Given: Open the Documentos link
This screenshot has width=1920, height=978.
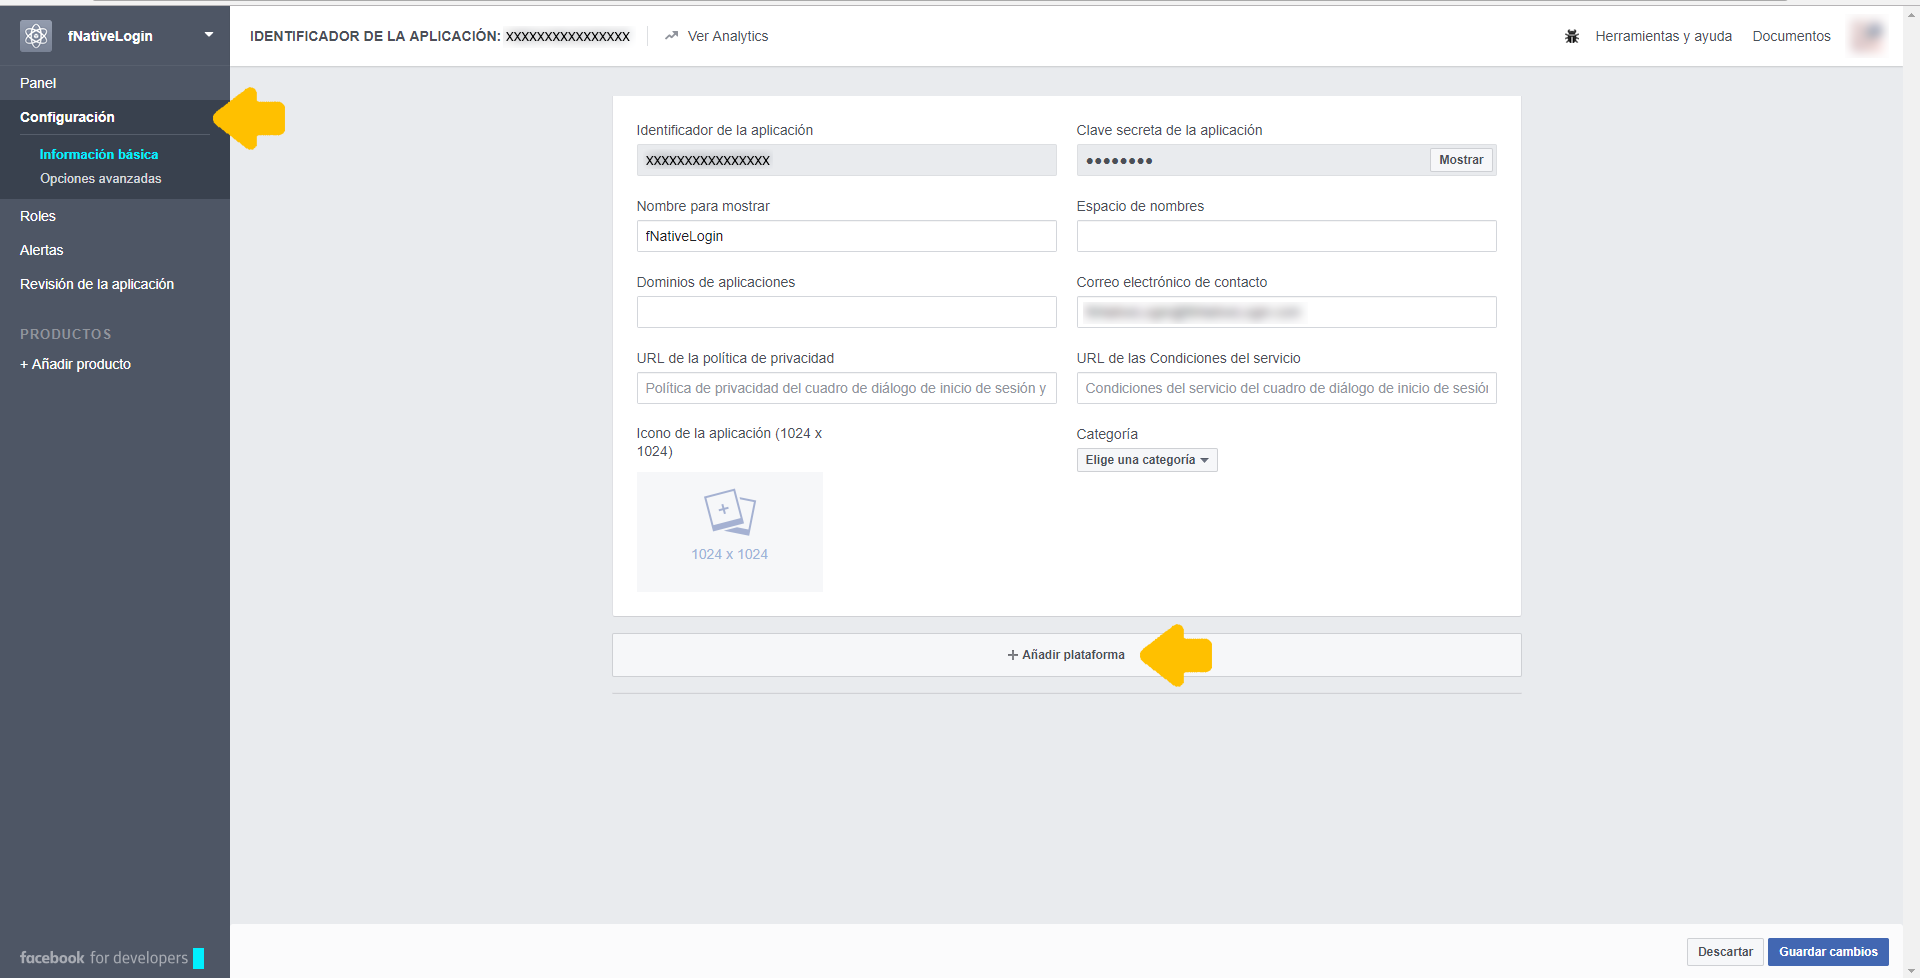Looking at the screenshot, I should tap(1791, 36).
